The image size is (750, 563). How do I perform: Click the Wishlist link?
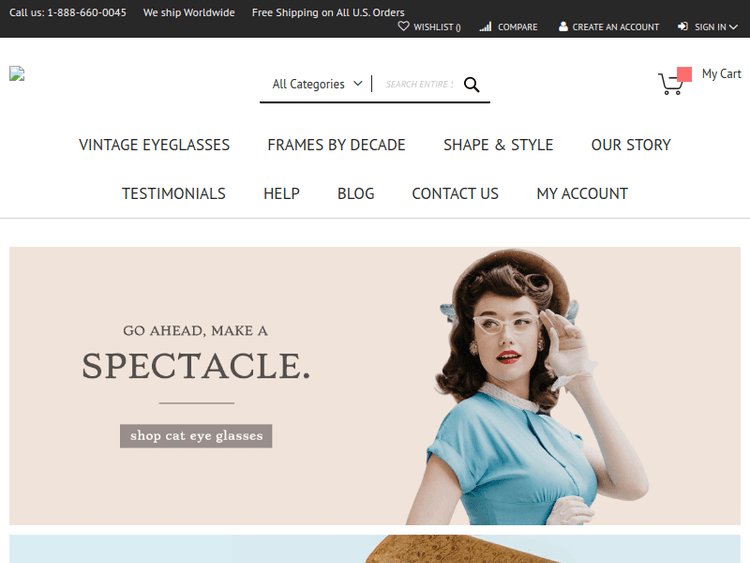point(437,27)
